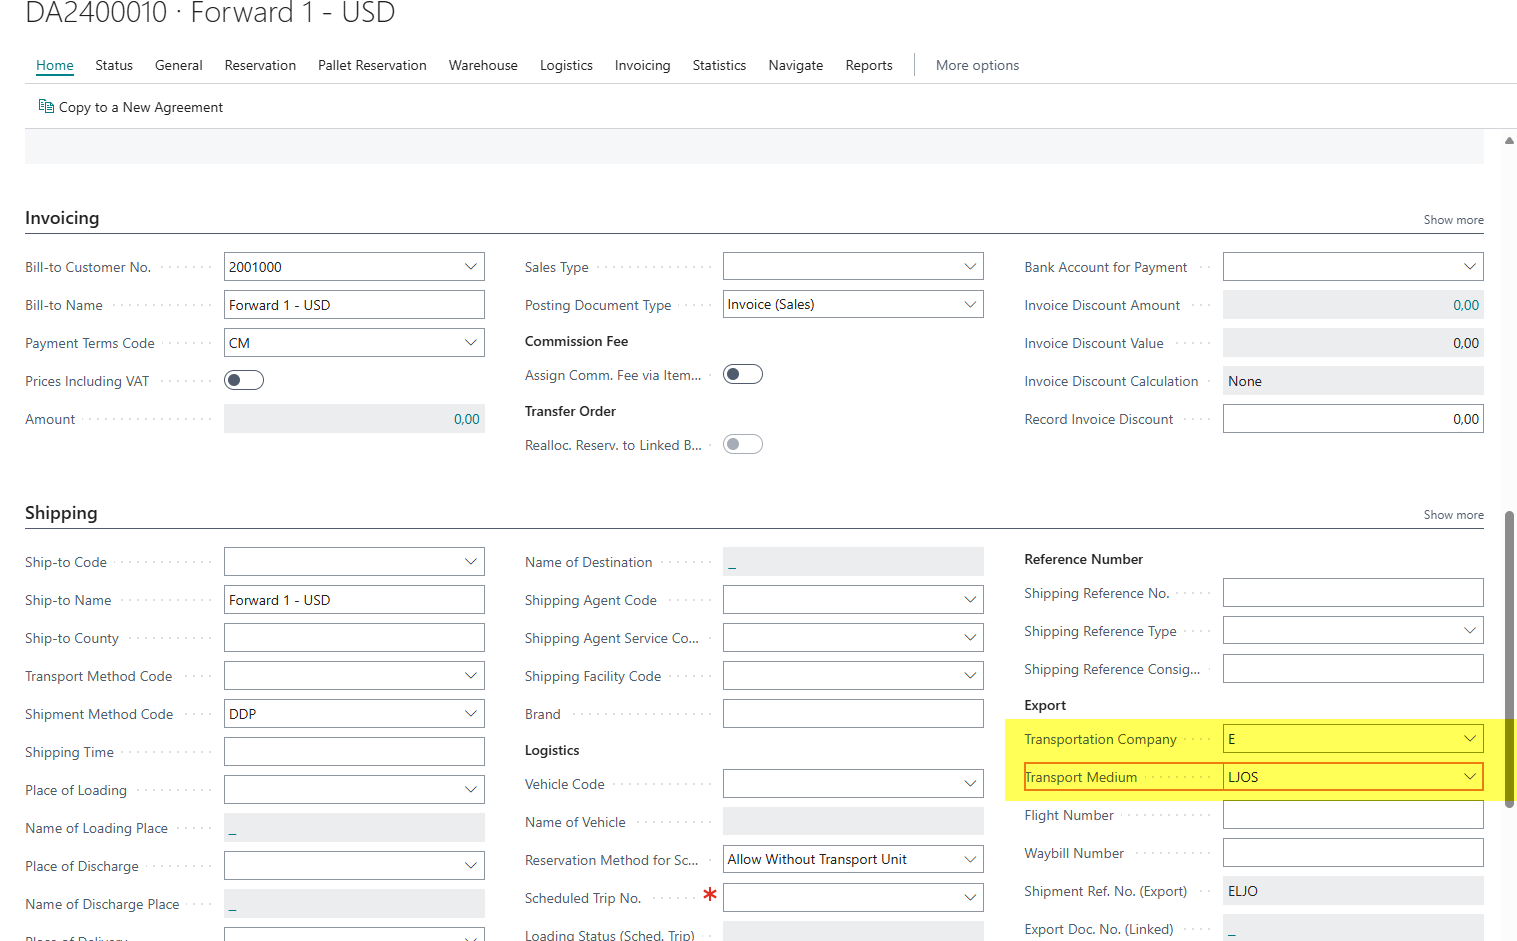Click More options in the menu bar
This screenshot has height=941, width=1517.
pyautogui.click(x=977, y=65)
